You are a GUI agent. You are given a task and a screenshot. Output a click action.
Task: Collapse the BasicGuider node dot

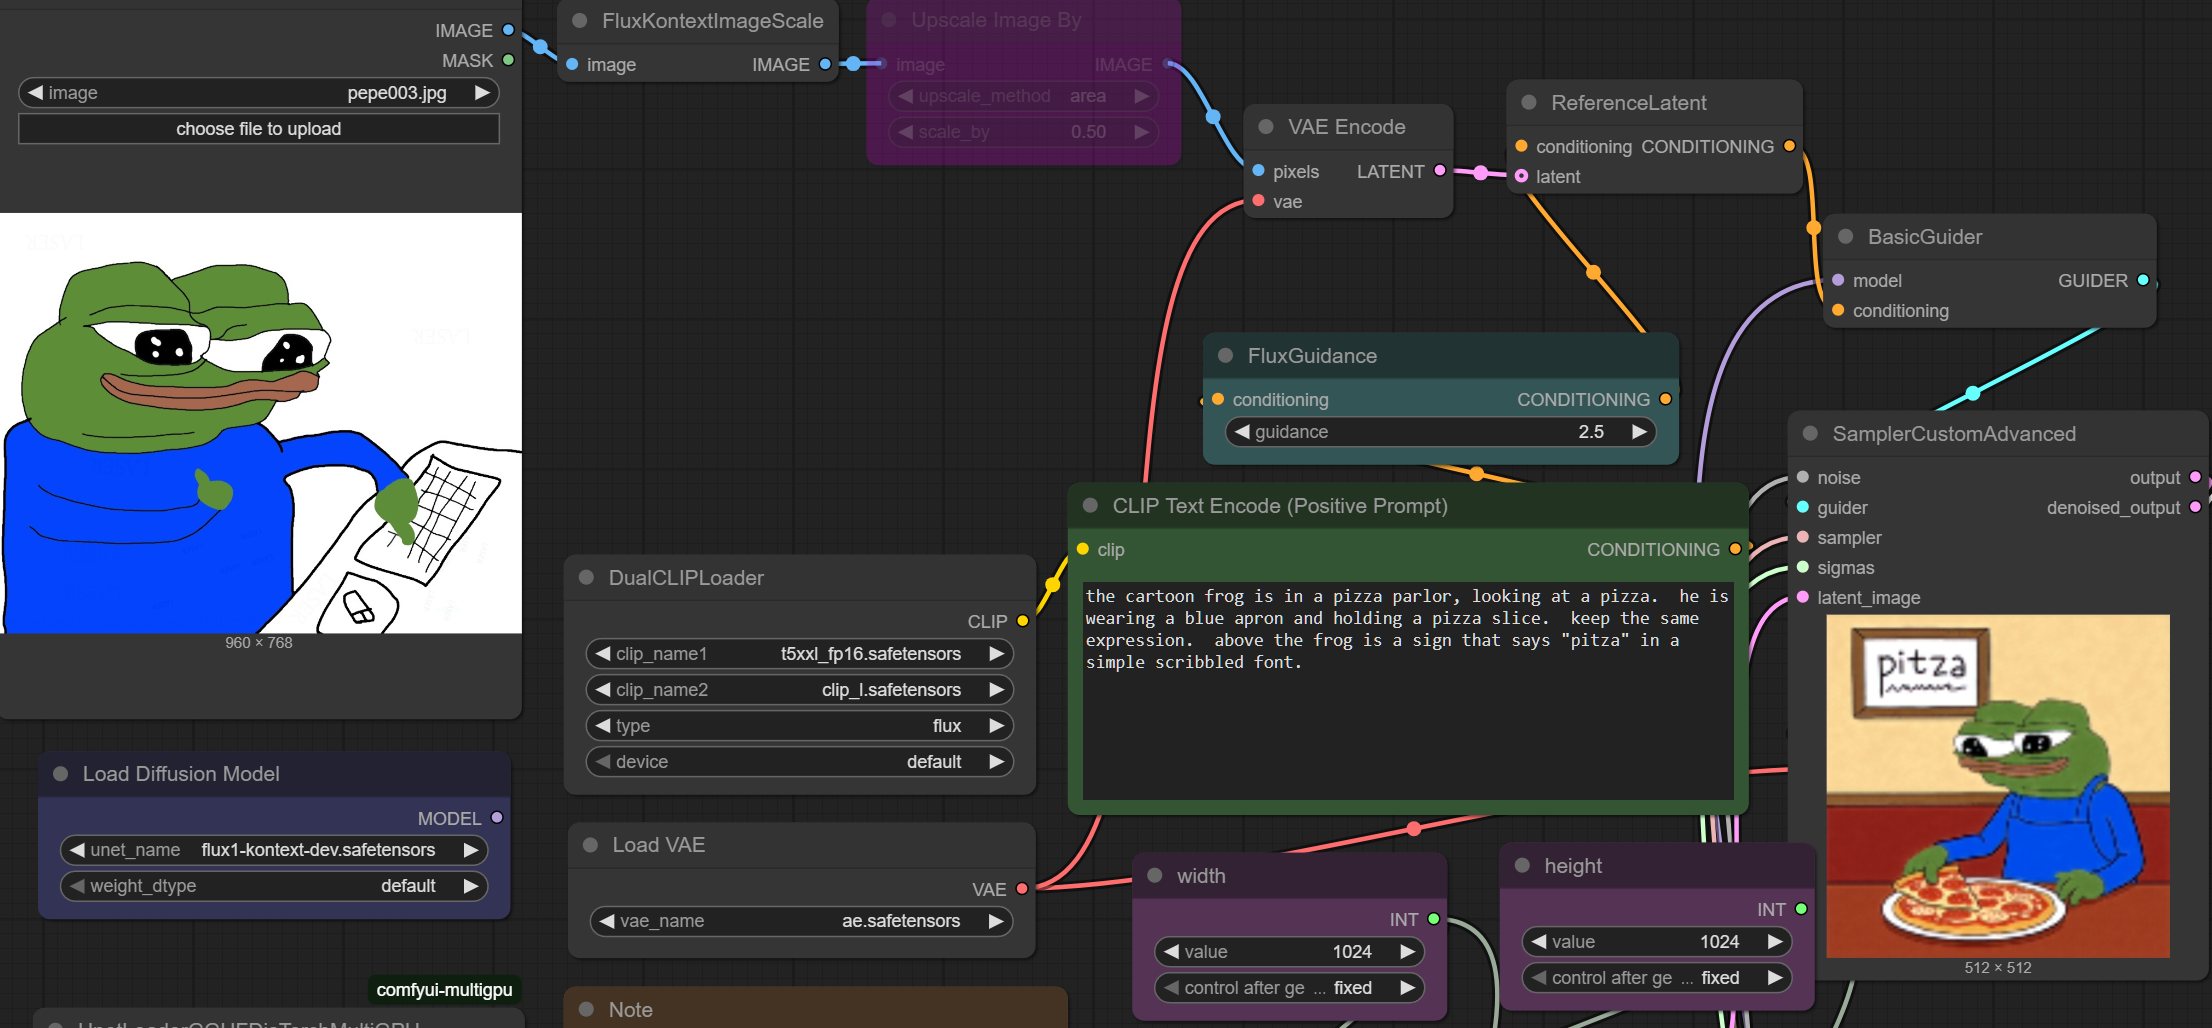(1845, 236)
